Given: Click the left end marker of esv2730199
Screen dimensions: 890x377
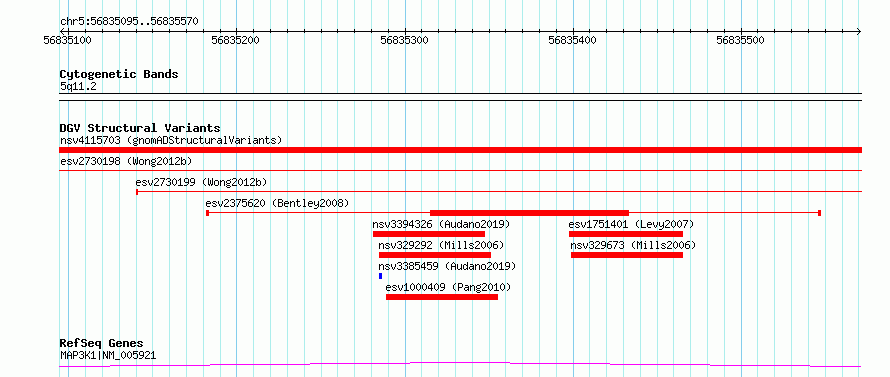Looking at the screenshot, I should click(137, 192).
